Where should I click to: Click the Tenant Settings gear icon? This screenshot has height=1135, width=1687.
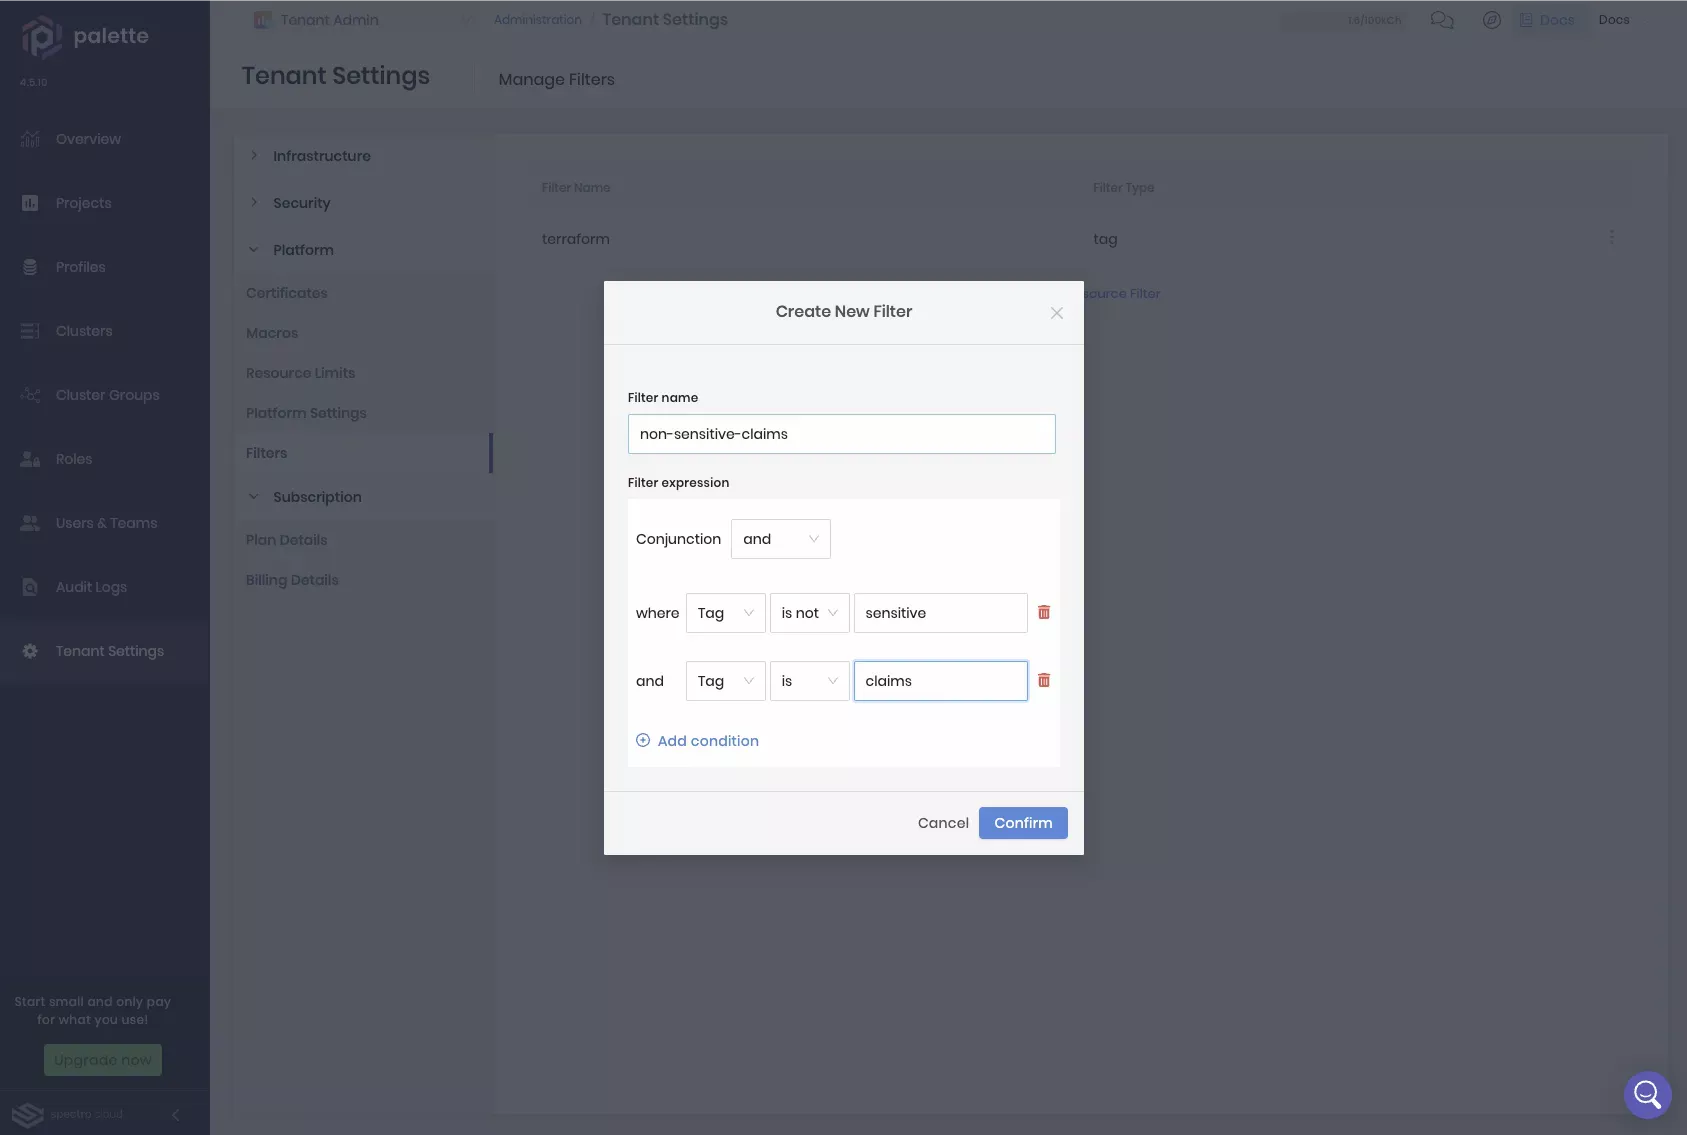coord(30,651)
